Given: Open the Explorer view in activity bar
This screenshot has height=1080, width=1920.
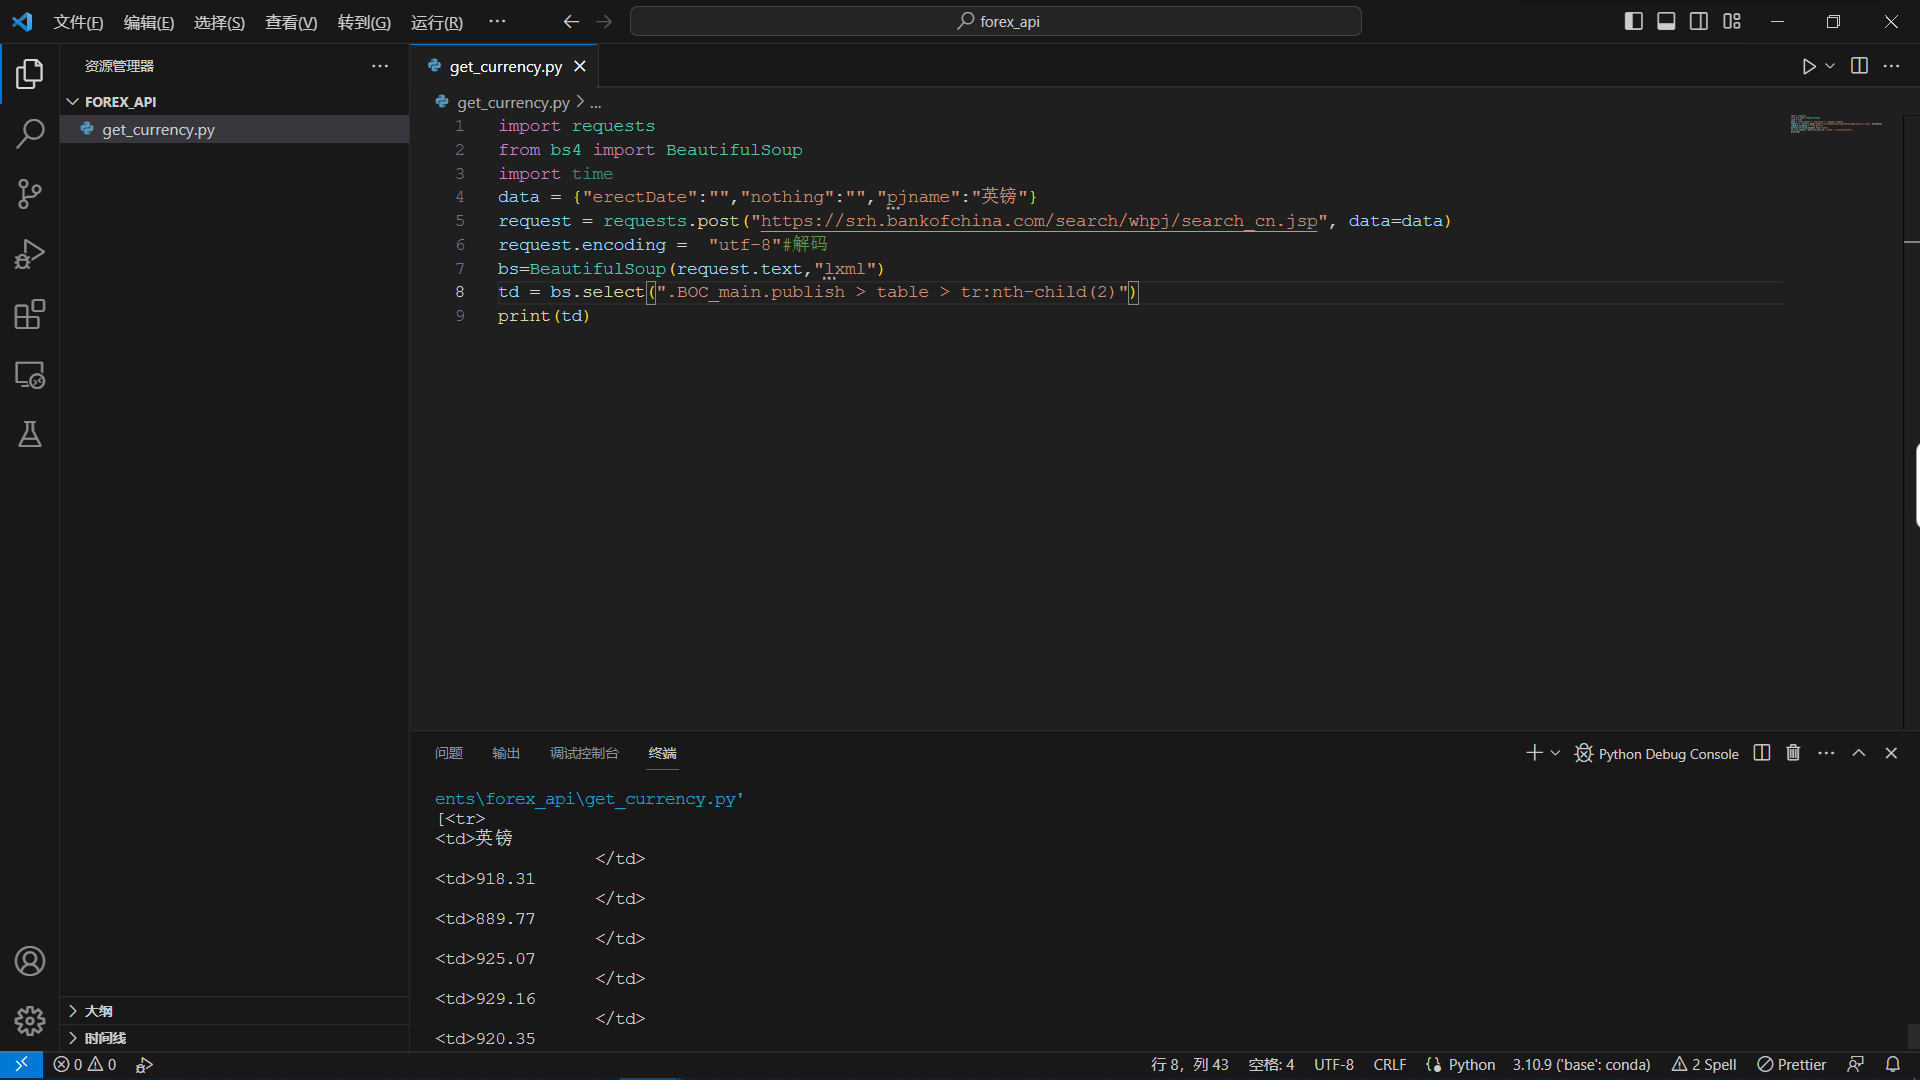Looking at the screenshot, I should pyautogui.click(x=30, y=73).
